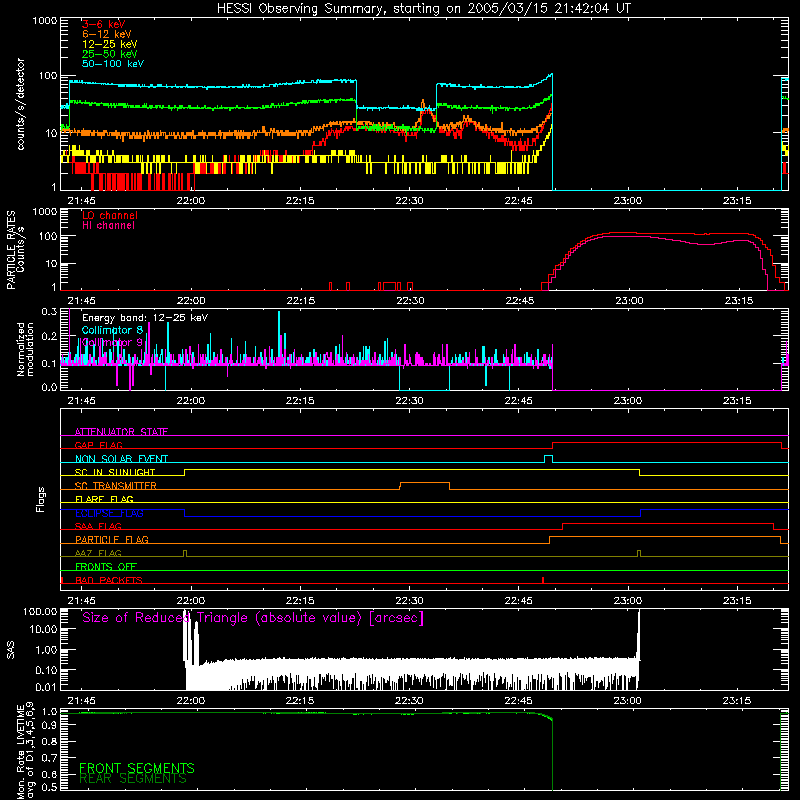
Task: Click the "22:00" time label under particle rates panel
Action: 191,301
